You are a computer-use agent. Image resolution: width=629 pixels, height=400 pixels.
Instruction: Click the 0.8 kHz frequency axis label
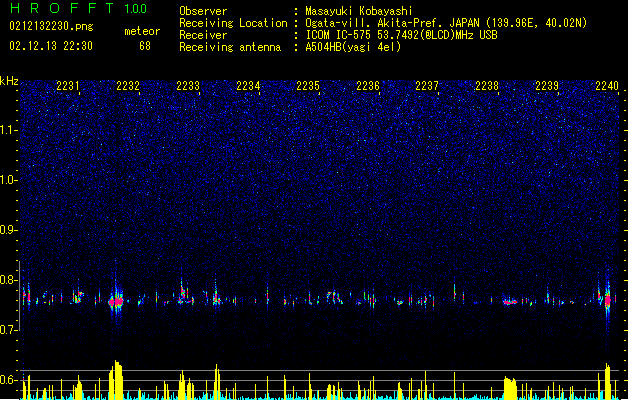9,280
